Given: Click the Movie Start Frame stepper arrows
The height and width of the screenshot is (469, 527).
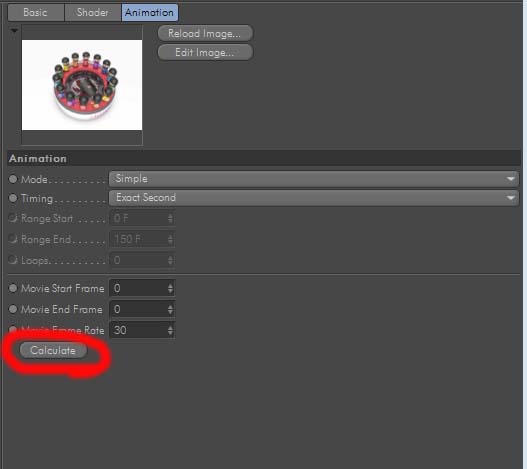Looking at the screenshot, I should tap(170, 288).
